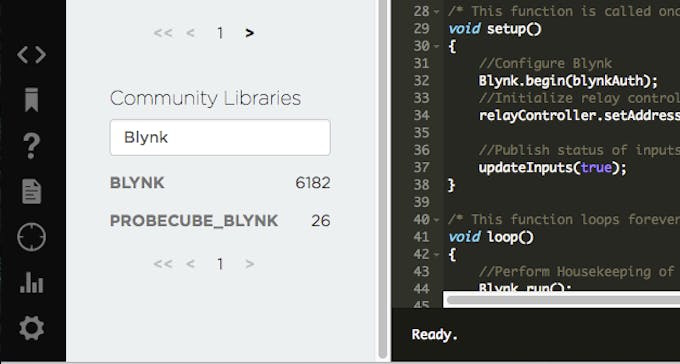The image size is (680, 364).
Task: Collapse the code fold at line 28
Action: (437, 12)
